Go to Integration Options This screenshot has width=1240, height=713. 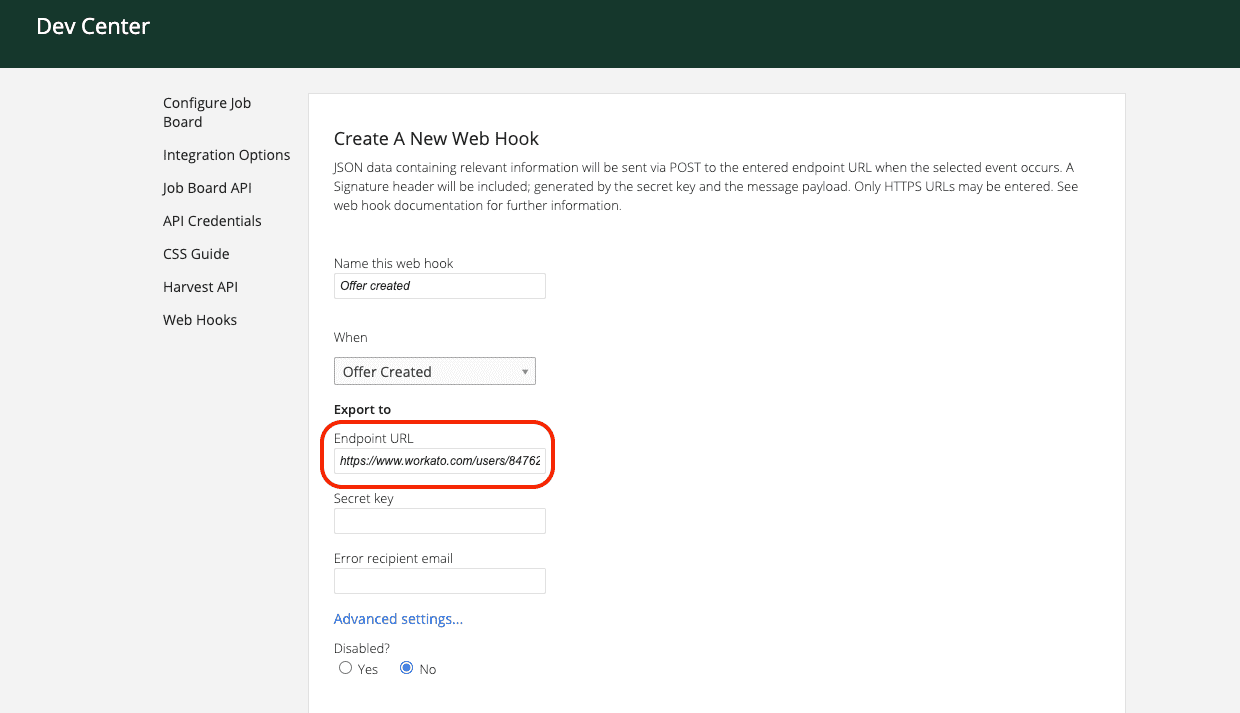click(226, 155)
